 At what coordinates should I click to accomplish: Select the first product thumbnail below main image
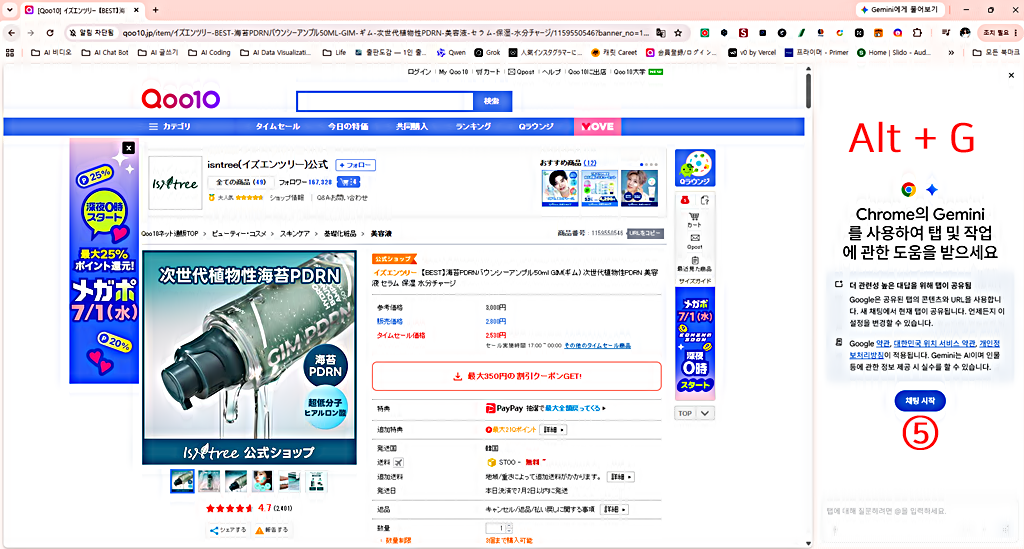tap(182, 481)
